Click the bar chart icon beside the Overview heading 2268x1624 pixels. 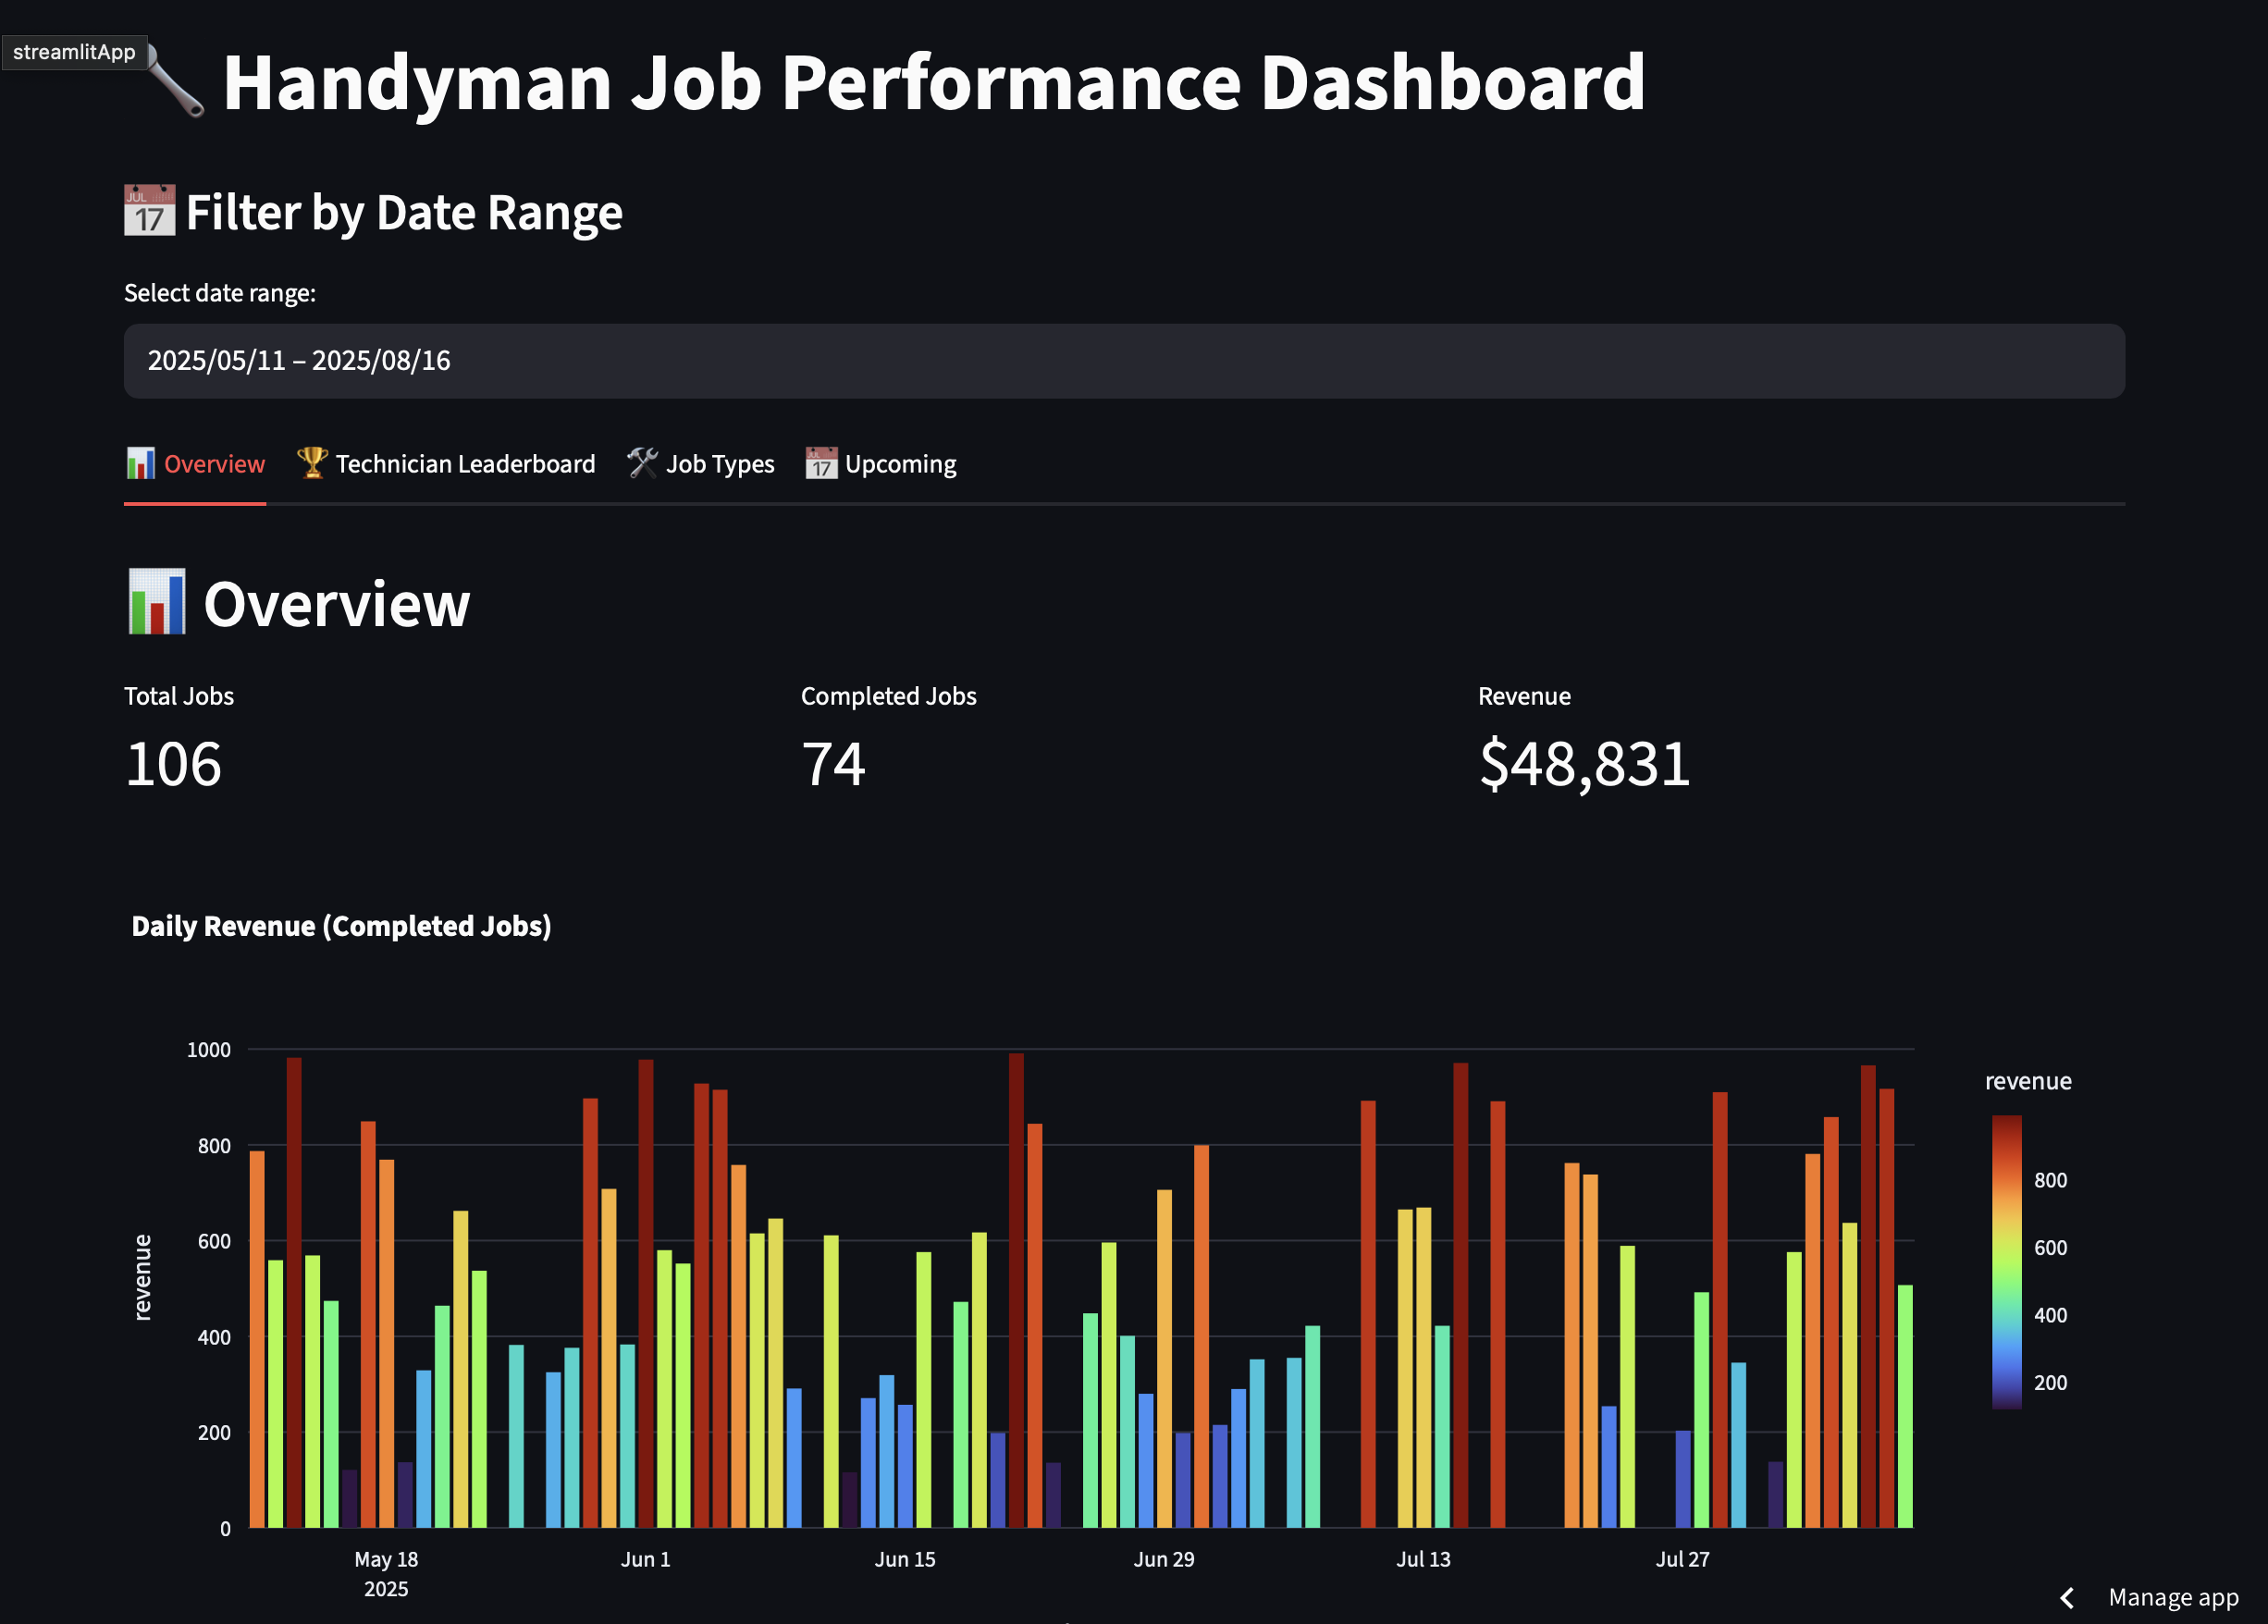pos(157,602)
